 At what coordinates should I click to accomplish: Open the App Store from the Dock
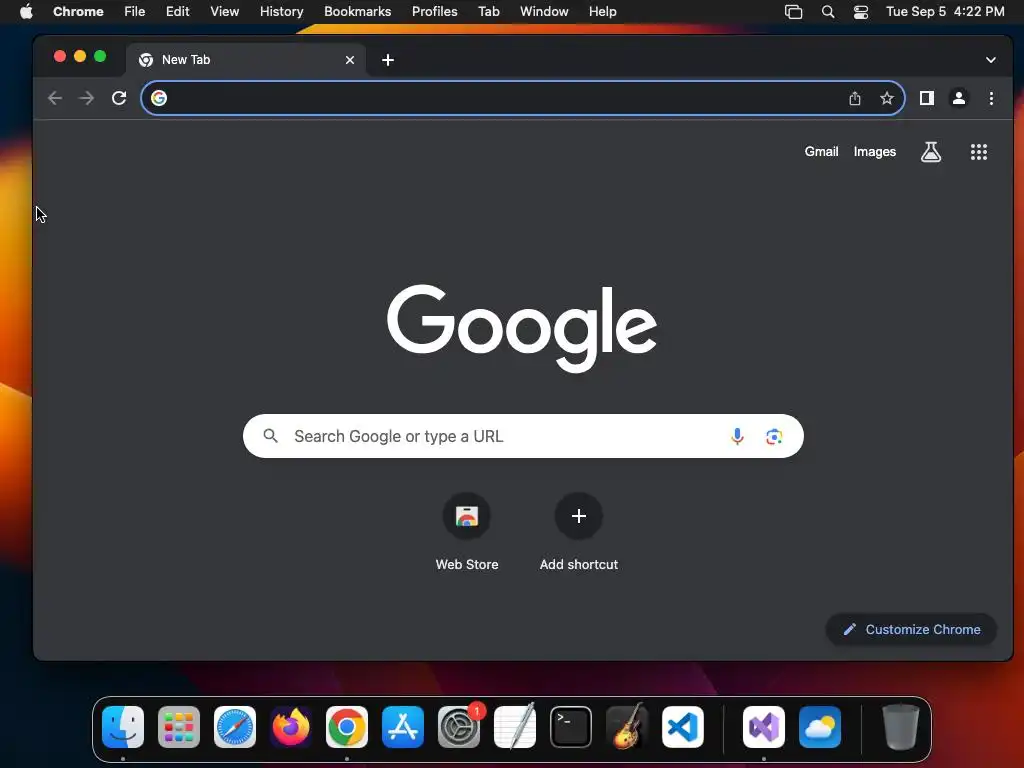tap(403, 727)
